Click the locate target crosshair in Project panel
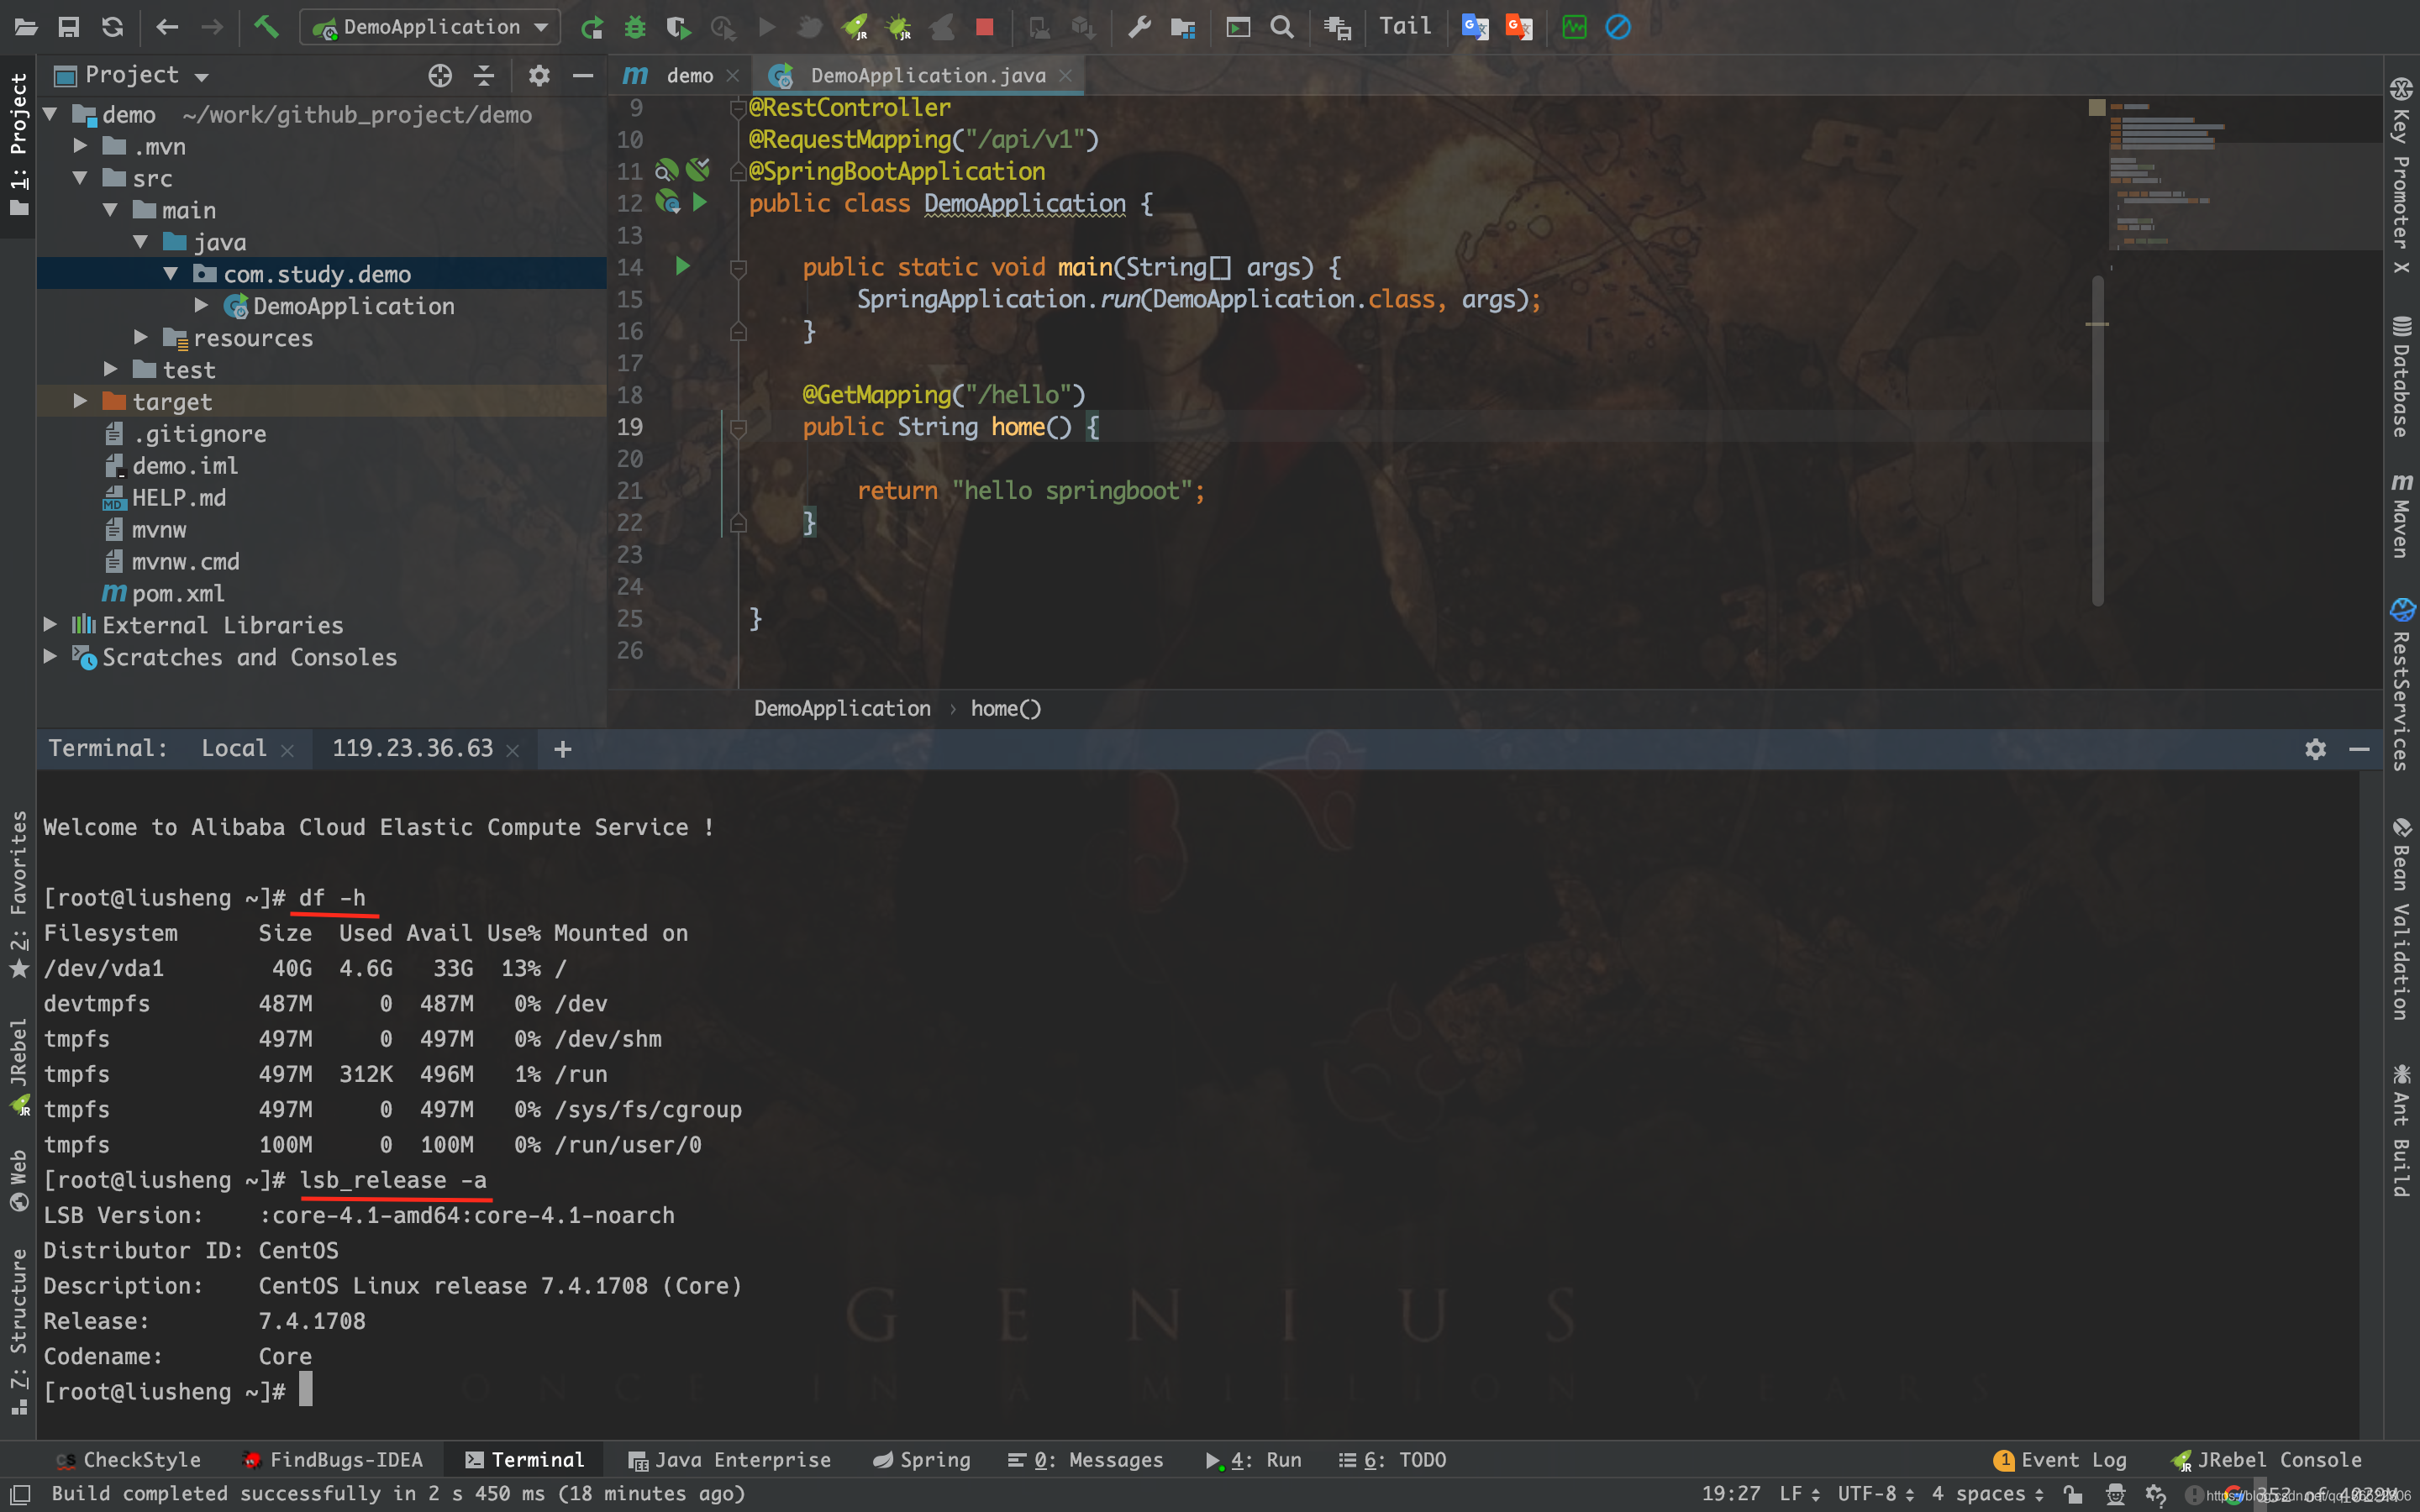The height and width of the screenshot is (1512, 2420). tap(440, 76)
